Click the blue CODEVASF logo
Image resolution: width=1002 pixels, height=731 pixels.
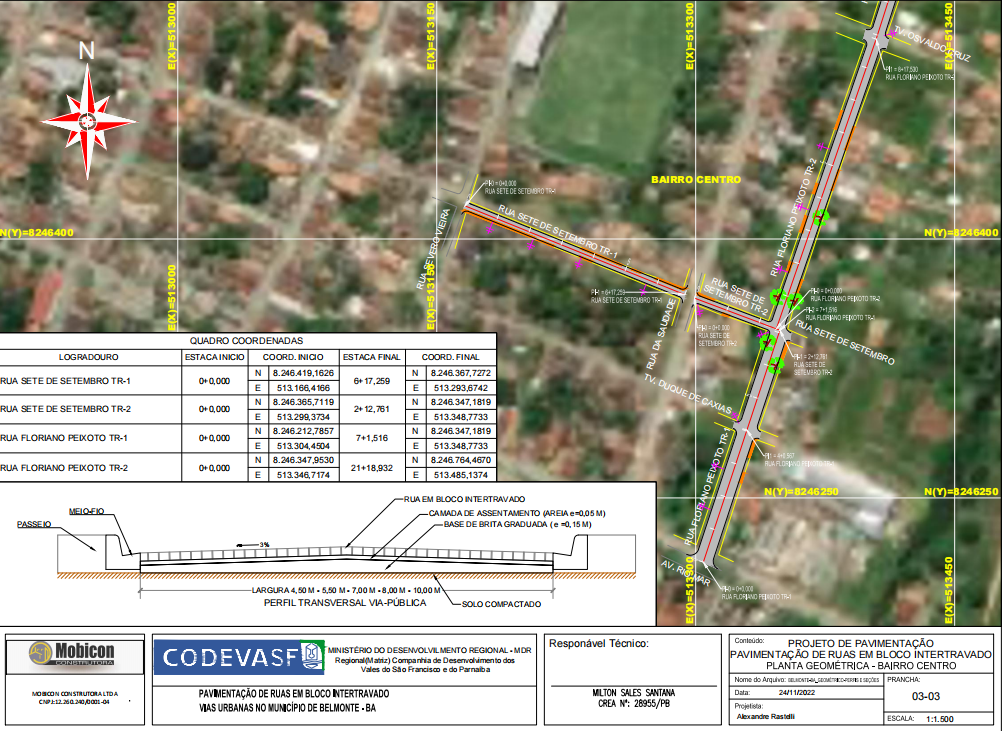[239, 657]
